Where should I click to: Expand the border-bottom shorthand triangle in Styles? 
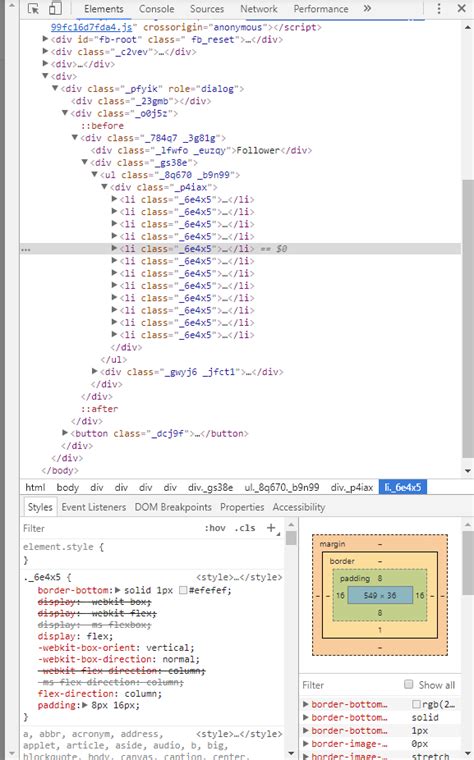point(117,590)
